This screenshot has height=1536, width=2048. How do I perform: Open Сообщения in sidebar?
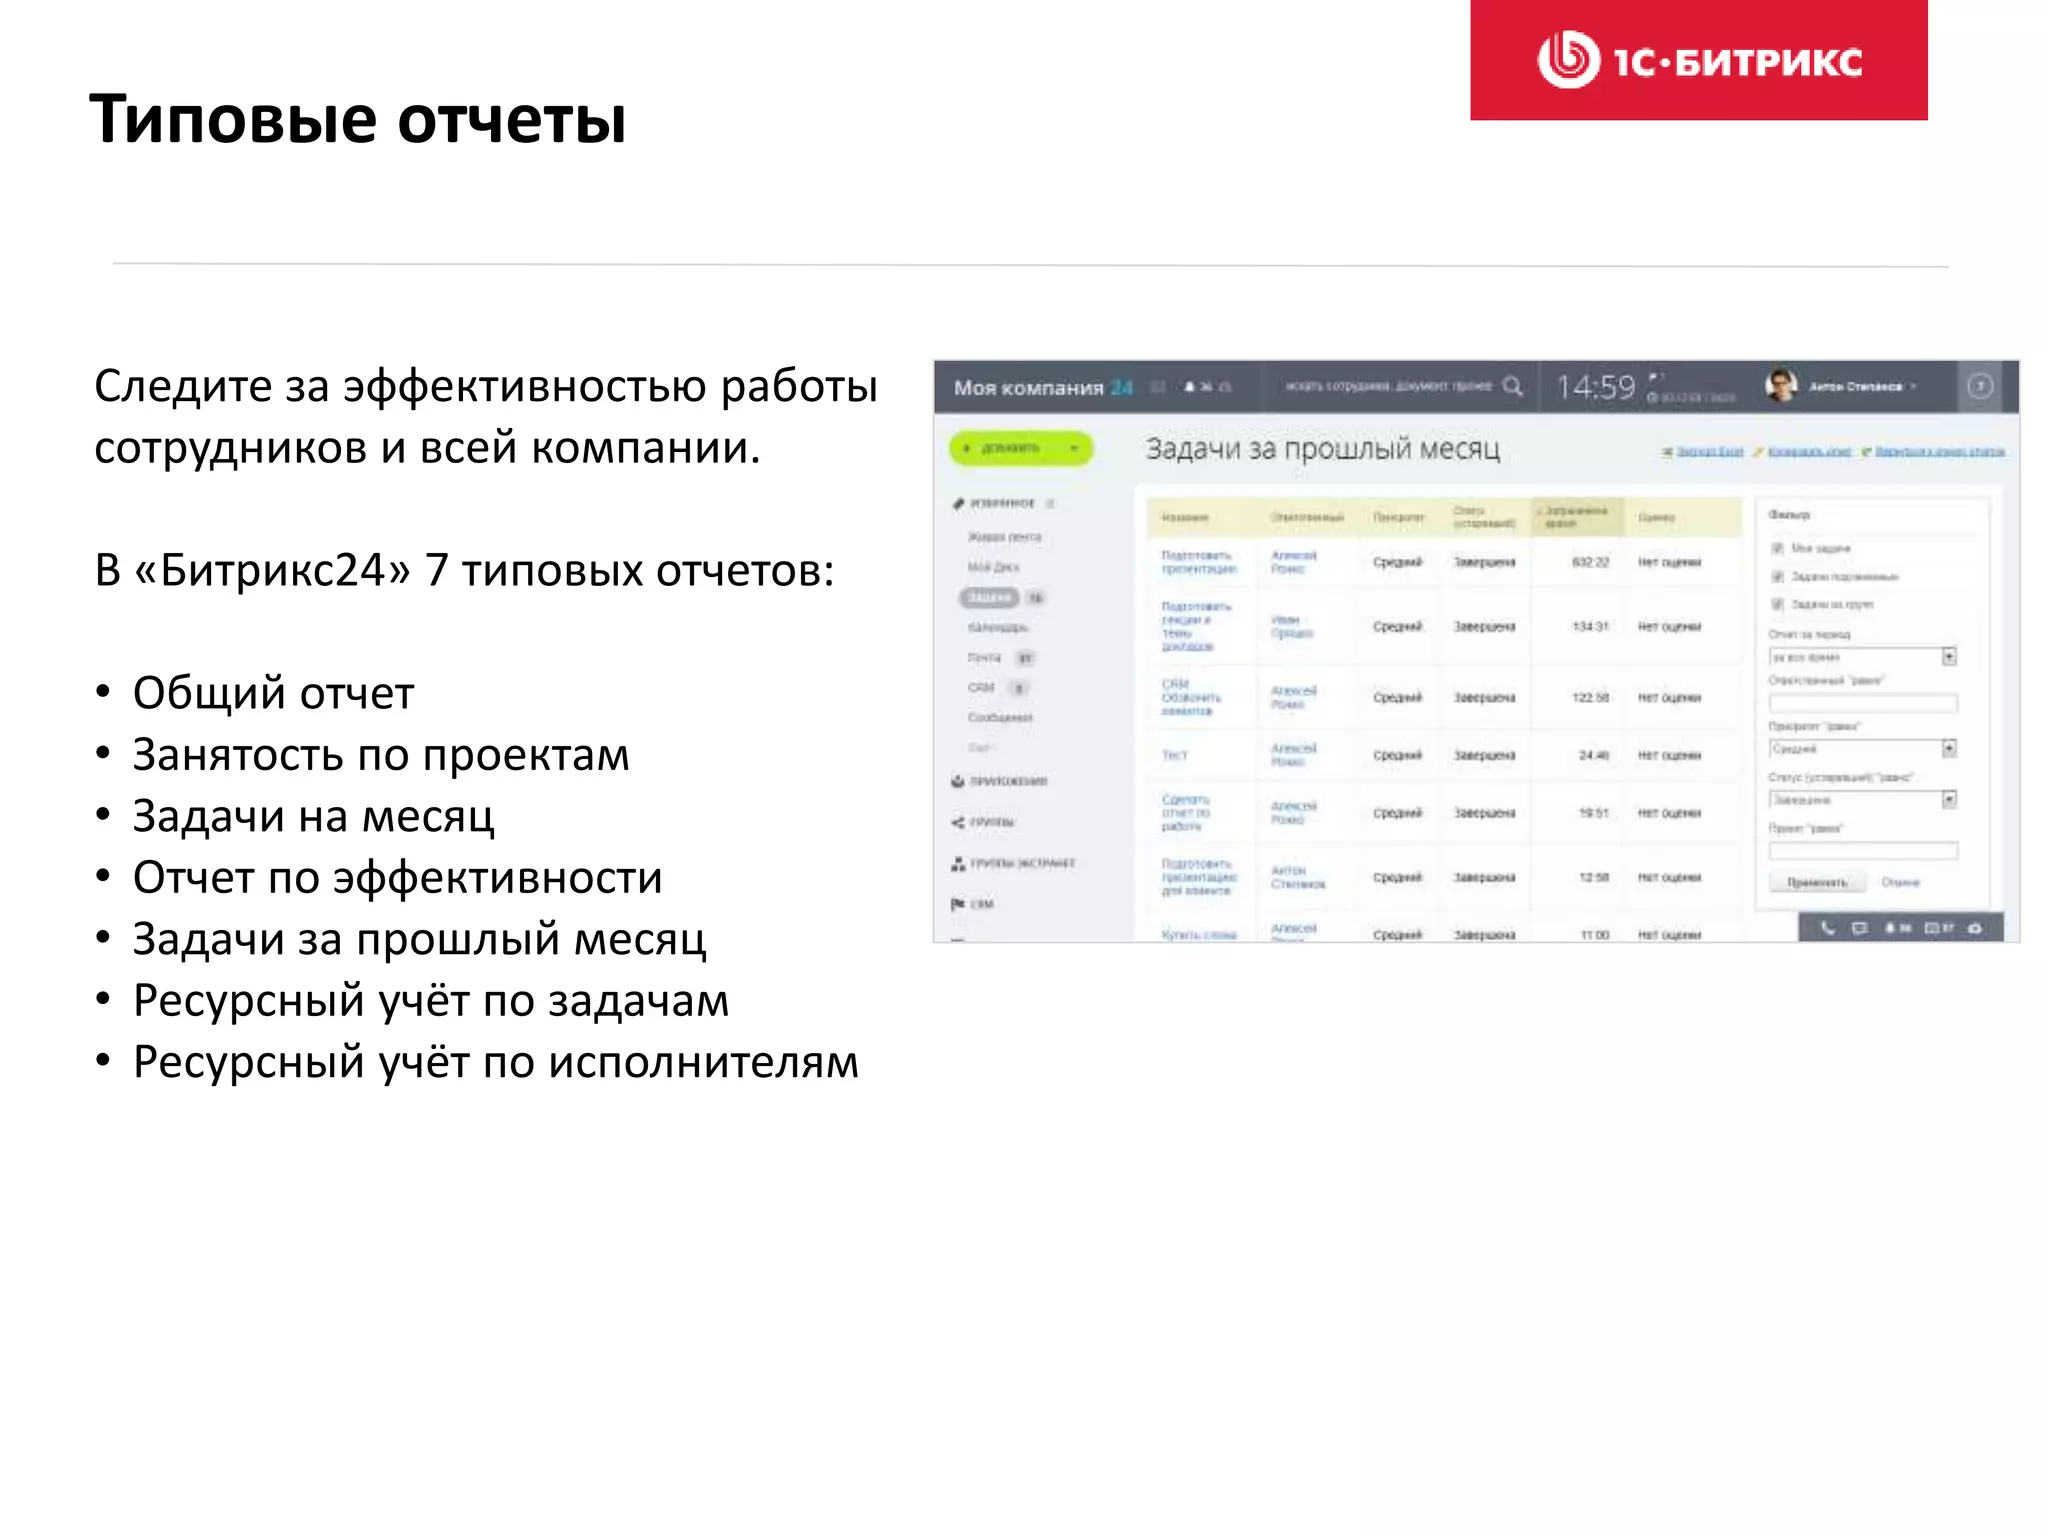point(1000,717)
